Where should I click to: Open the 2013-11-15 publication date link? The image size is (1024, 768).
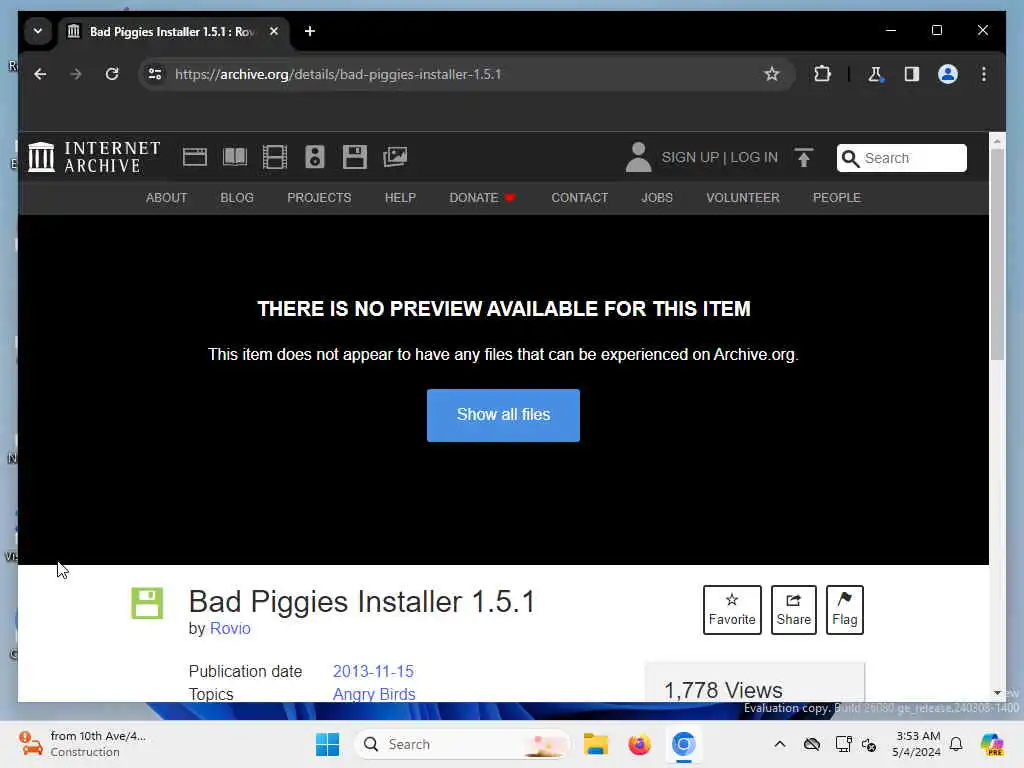(x=374, y=671)
